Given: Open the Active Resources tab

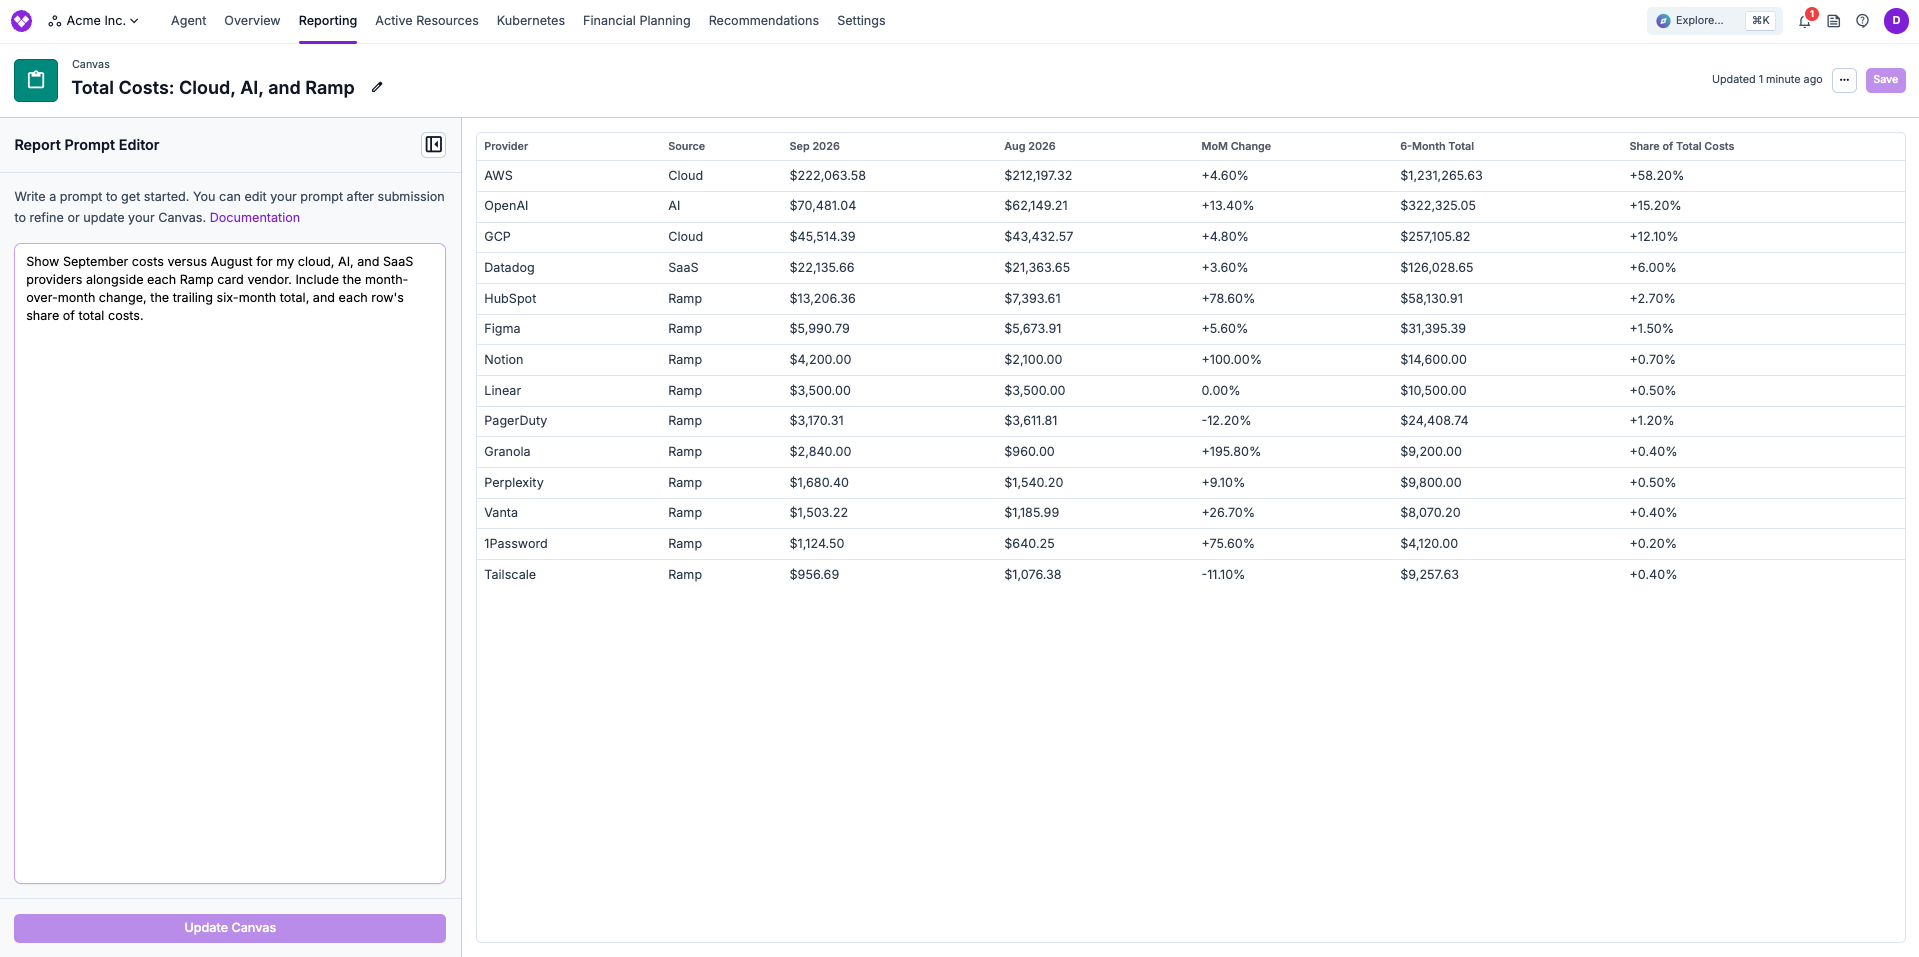Looking at the screenshot, I should (x=427, y=20).
